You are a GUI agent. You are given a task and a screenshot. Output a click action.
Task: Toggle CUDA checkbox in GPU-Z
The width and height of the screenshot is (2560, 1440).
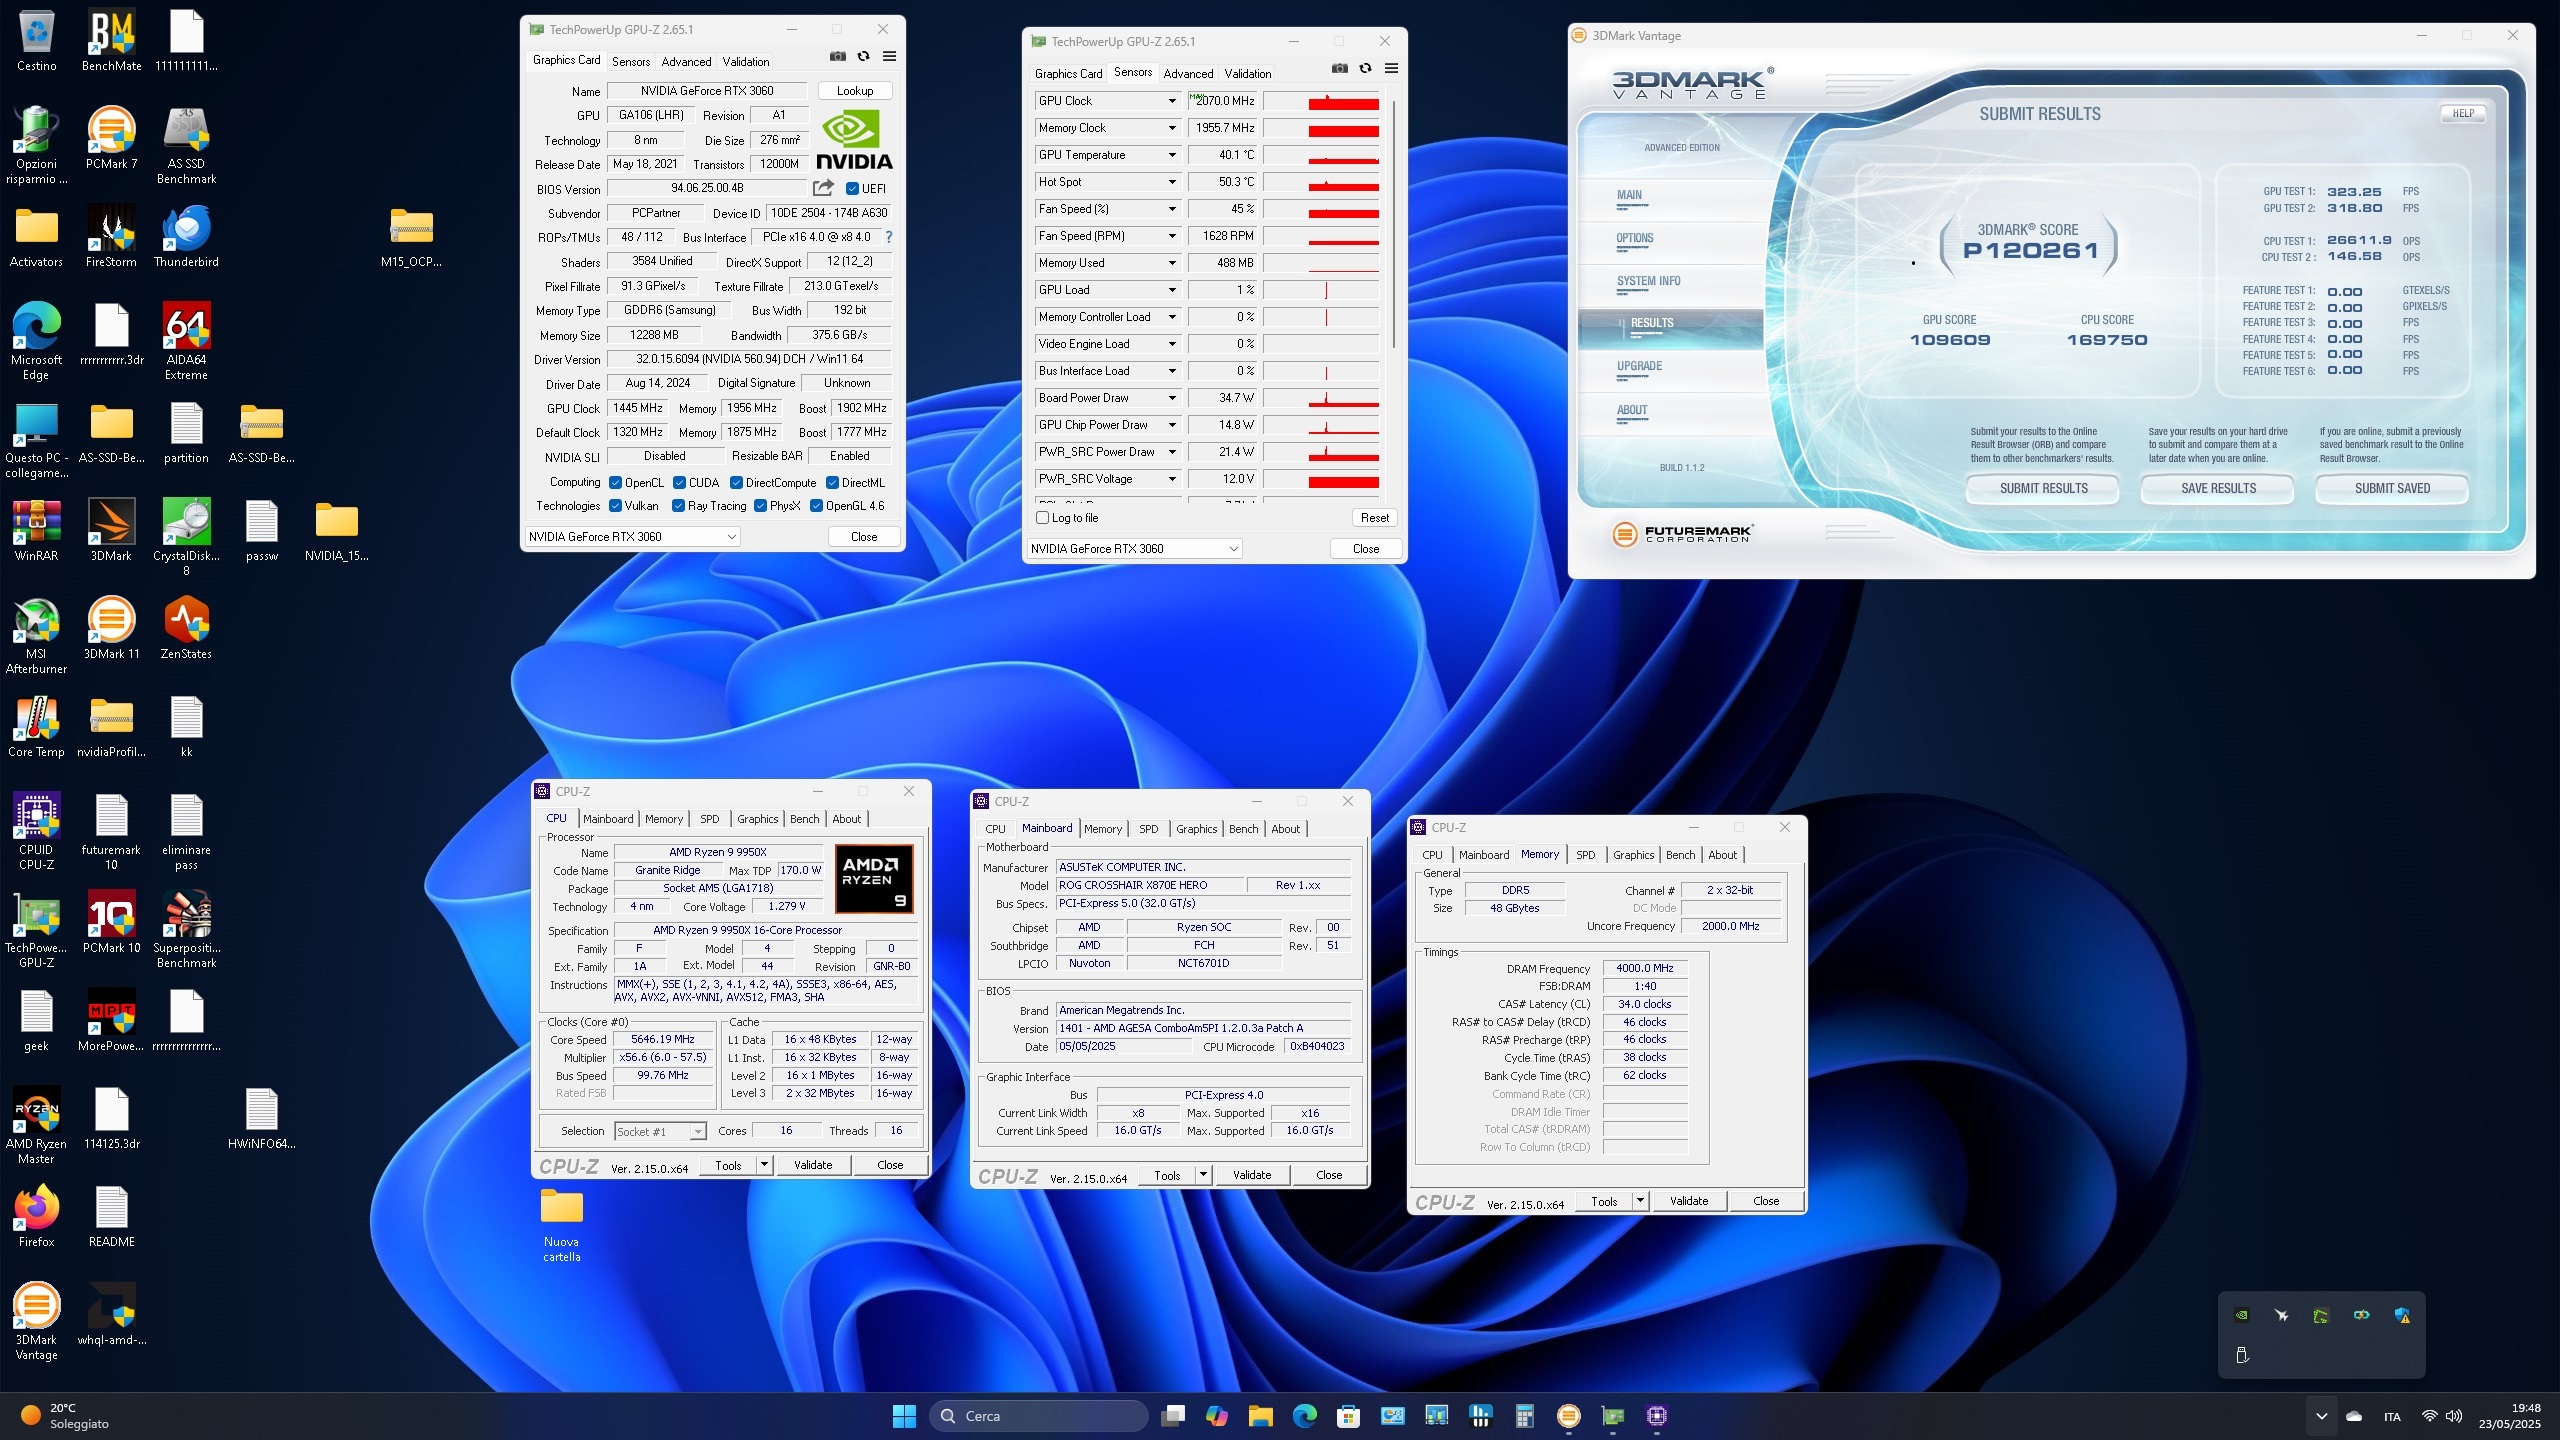[x=680, y=482]
